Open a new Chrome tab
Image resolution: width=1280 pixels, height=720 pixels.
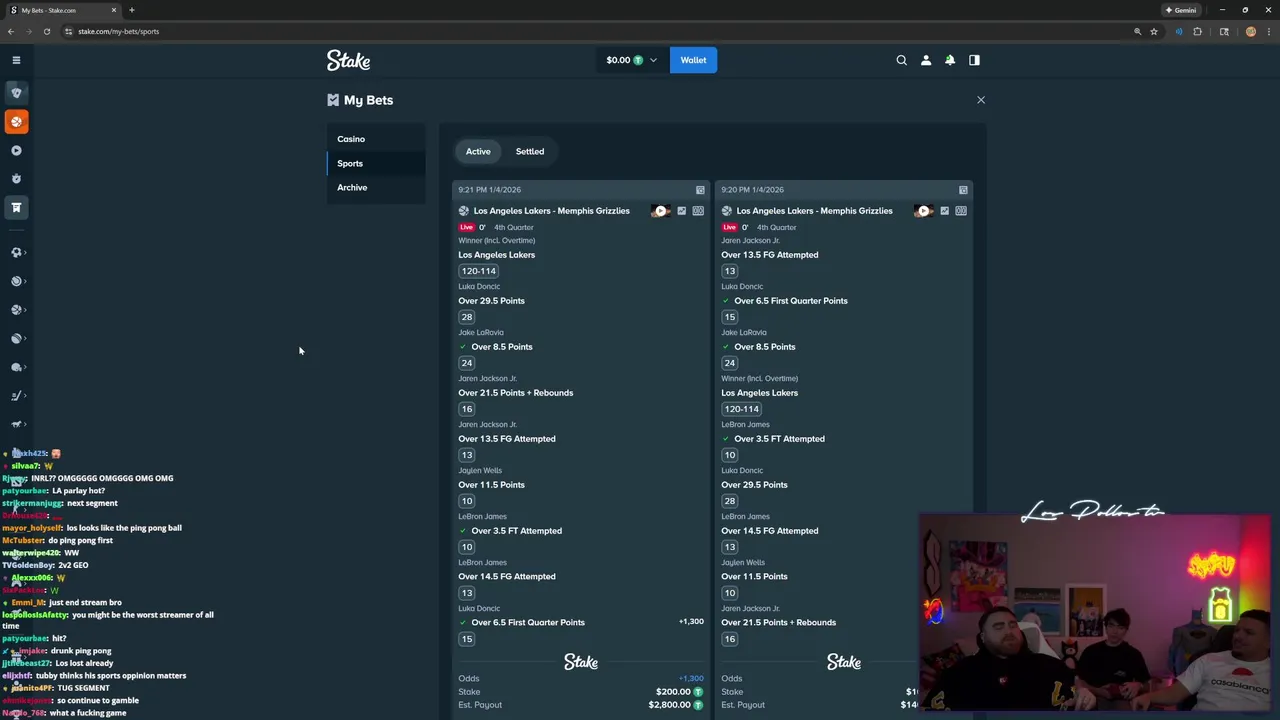click(x=132, y=10)
